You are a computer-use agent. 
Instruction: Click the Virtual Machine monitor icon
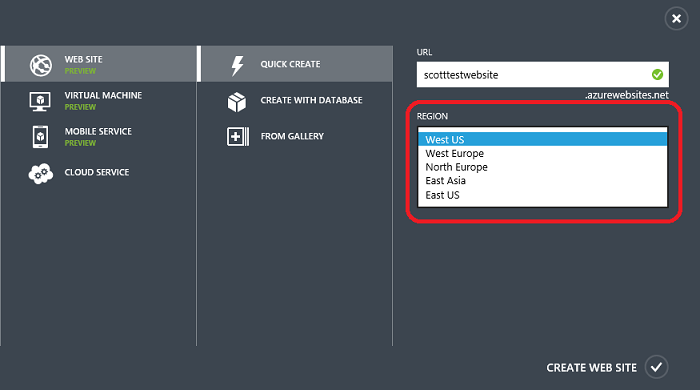(x=40, y=101)
